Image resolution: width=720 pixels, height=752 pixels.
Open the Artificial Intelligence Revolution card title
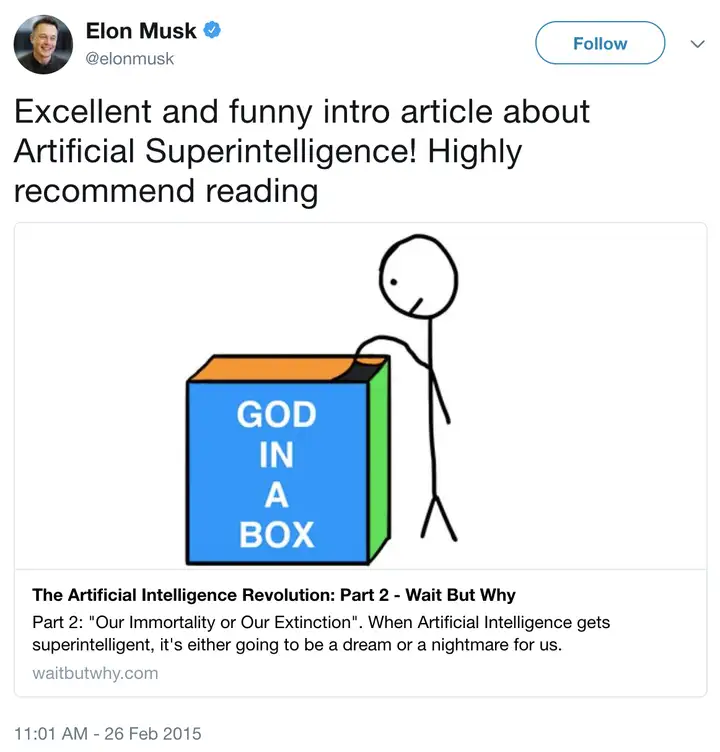(274, 595)
